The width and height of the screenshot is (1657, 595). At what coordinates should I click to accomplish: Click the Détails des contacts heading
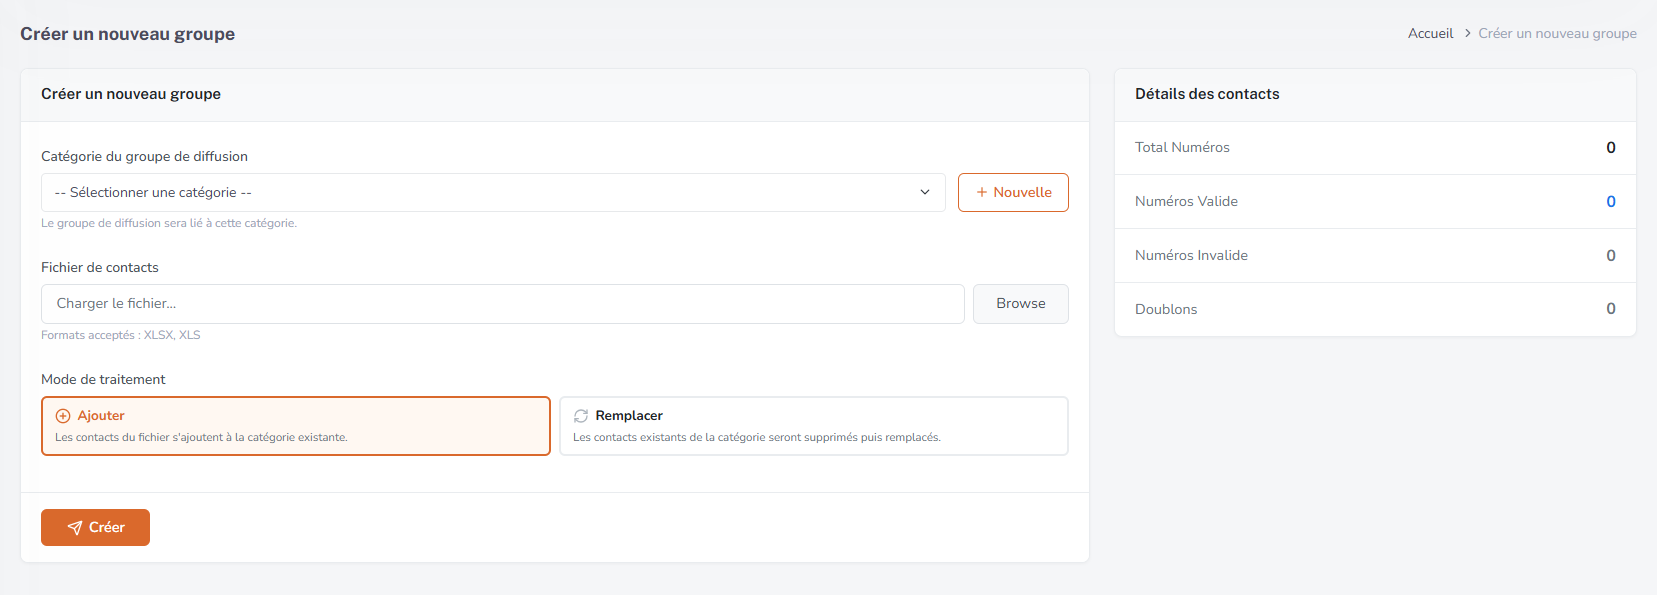(1207, 94)
